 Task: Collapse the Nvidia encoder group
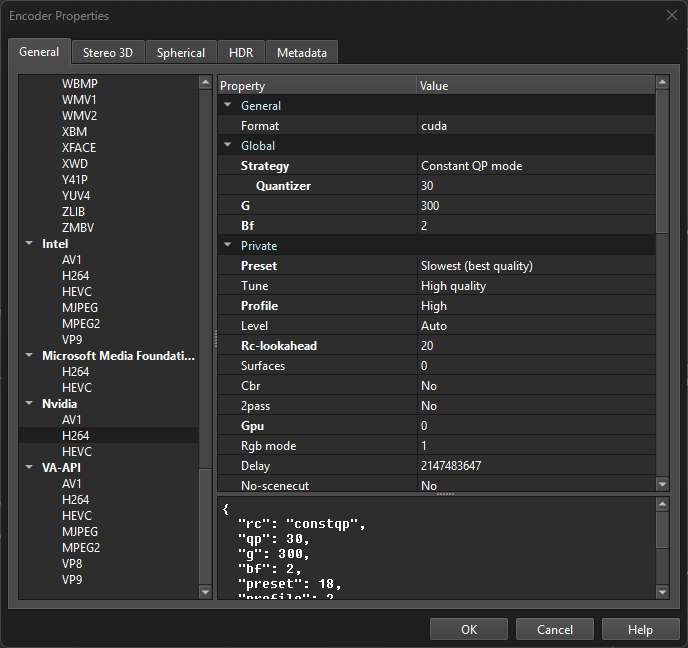28,404
